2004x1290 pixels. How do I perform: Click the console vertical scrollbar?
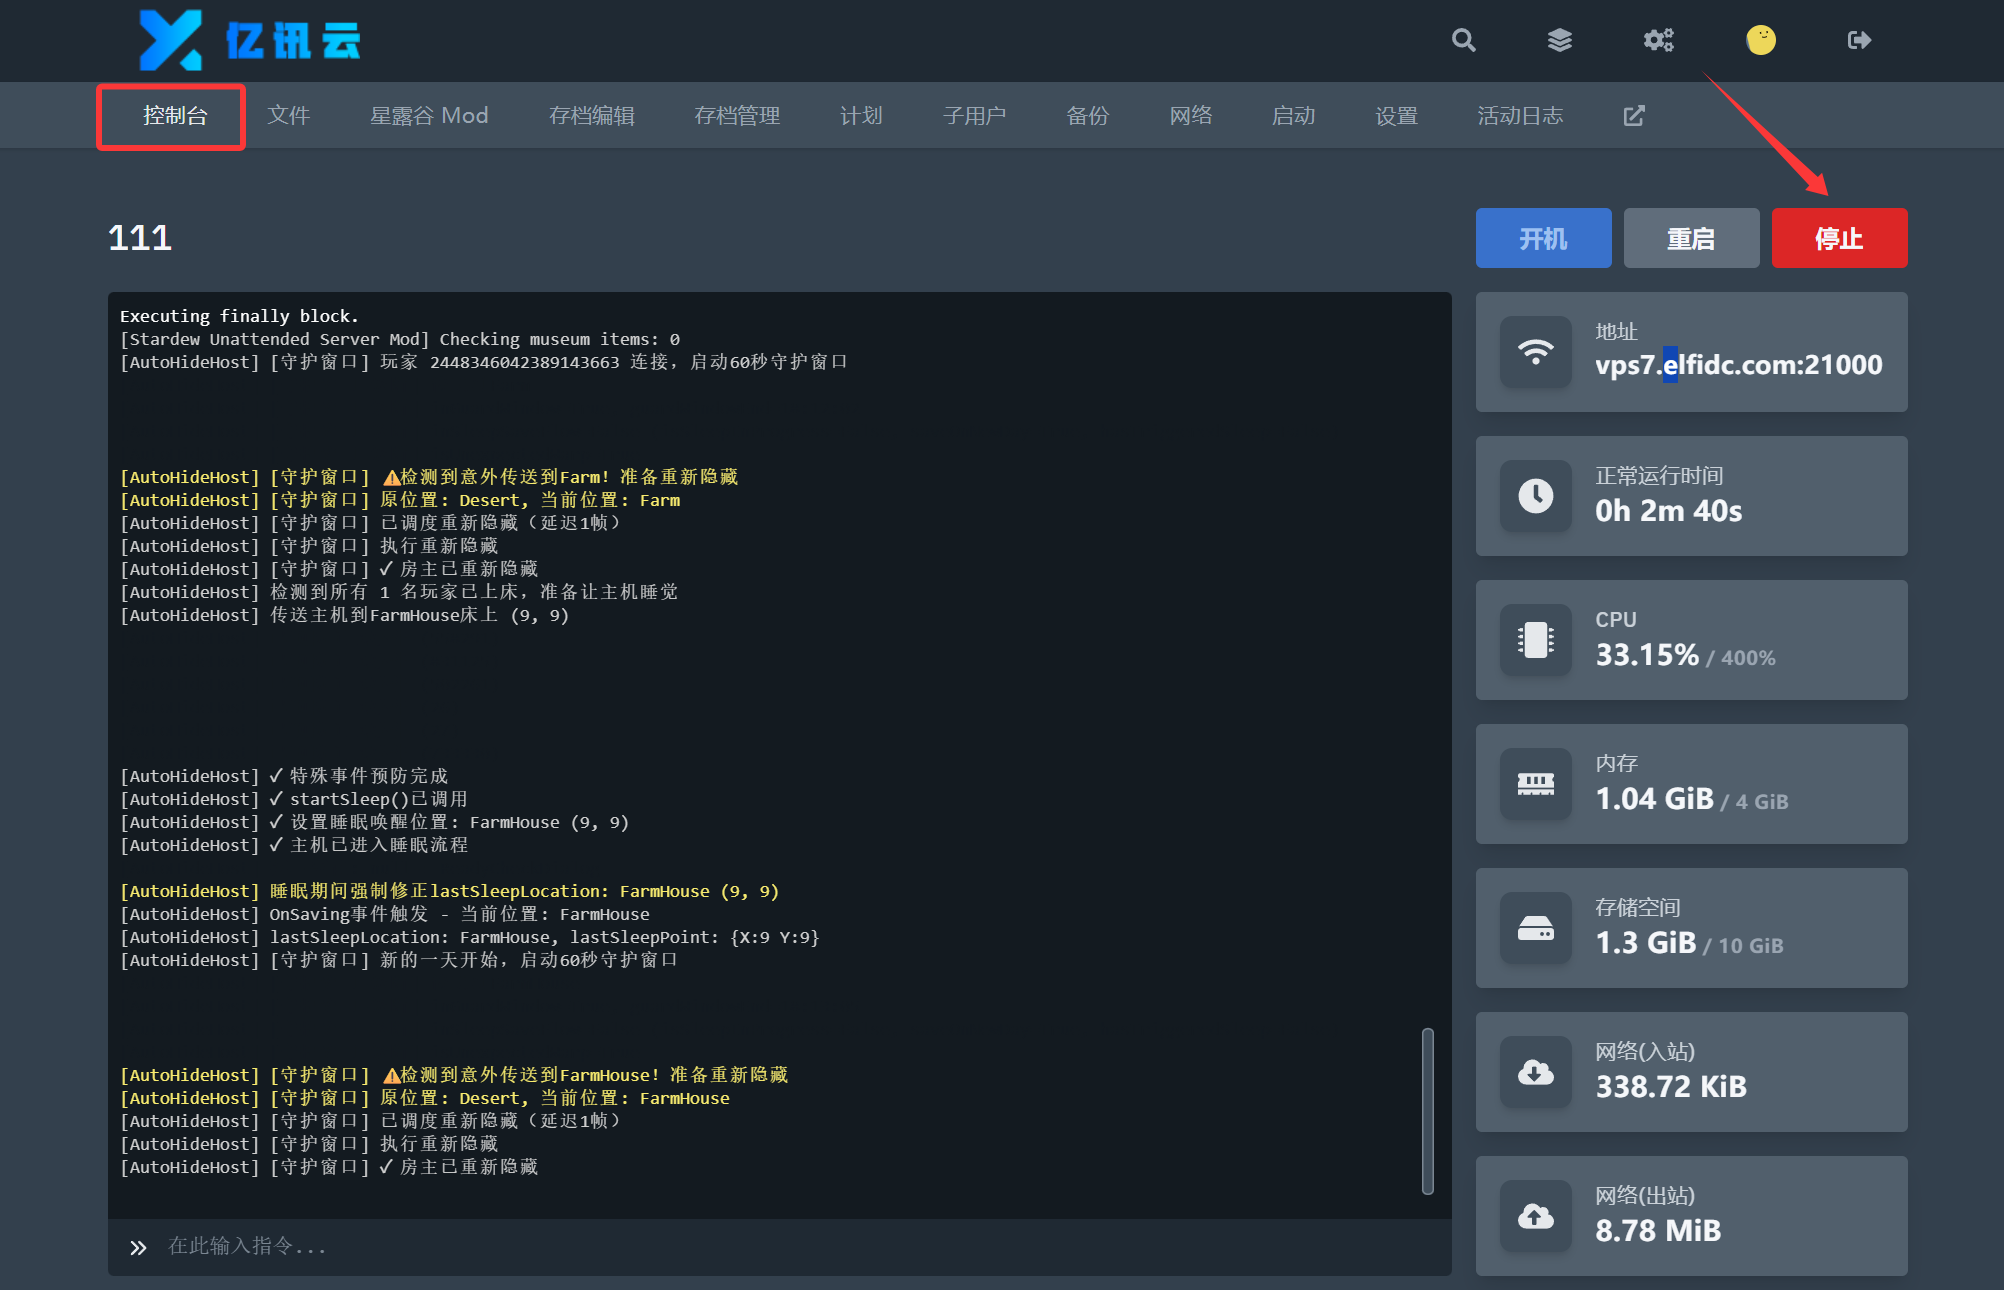[x=1428, y=1110]
